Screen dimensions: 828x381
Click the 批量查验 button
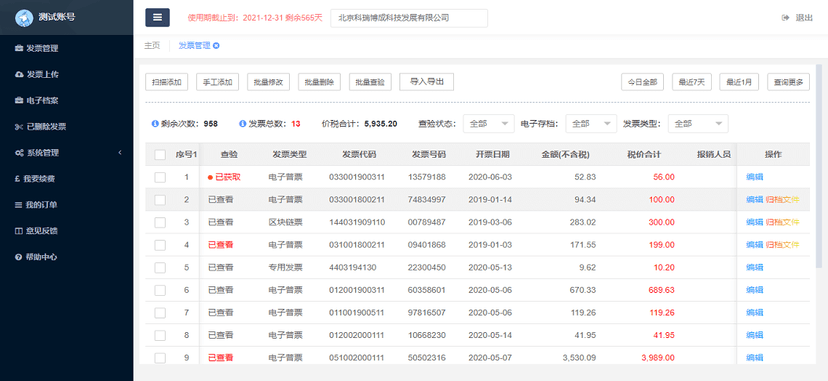click(370, 82)
